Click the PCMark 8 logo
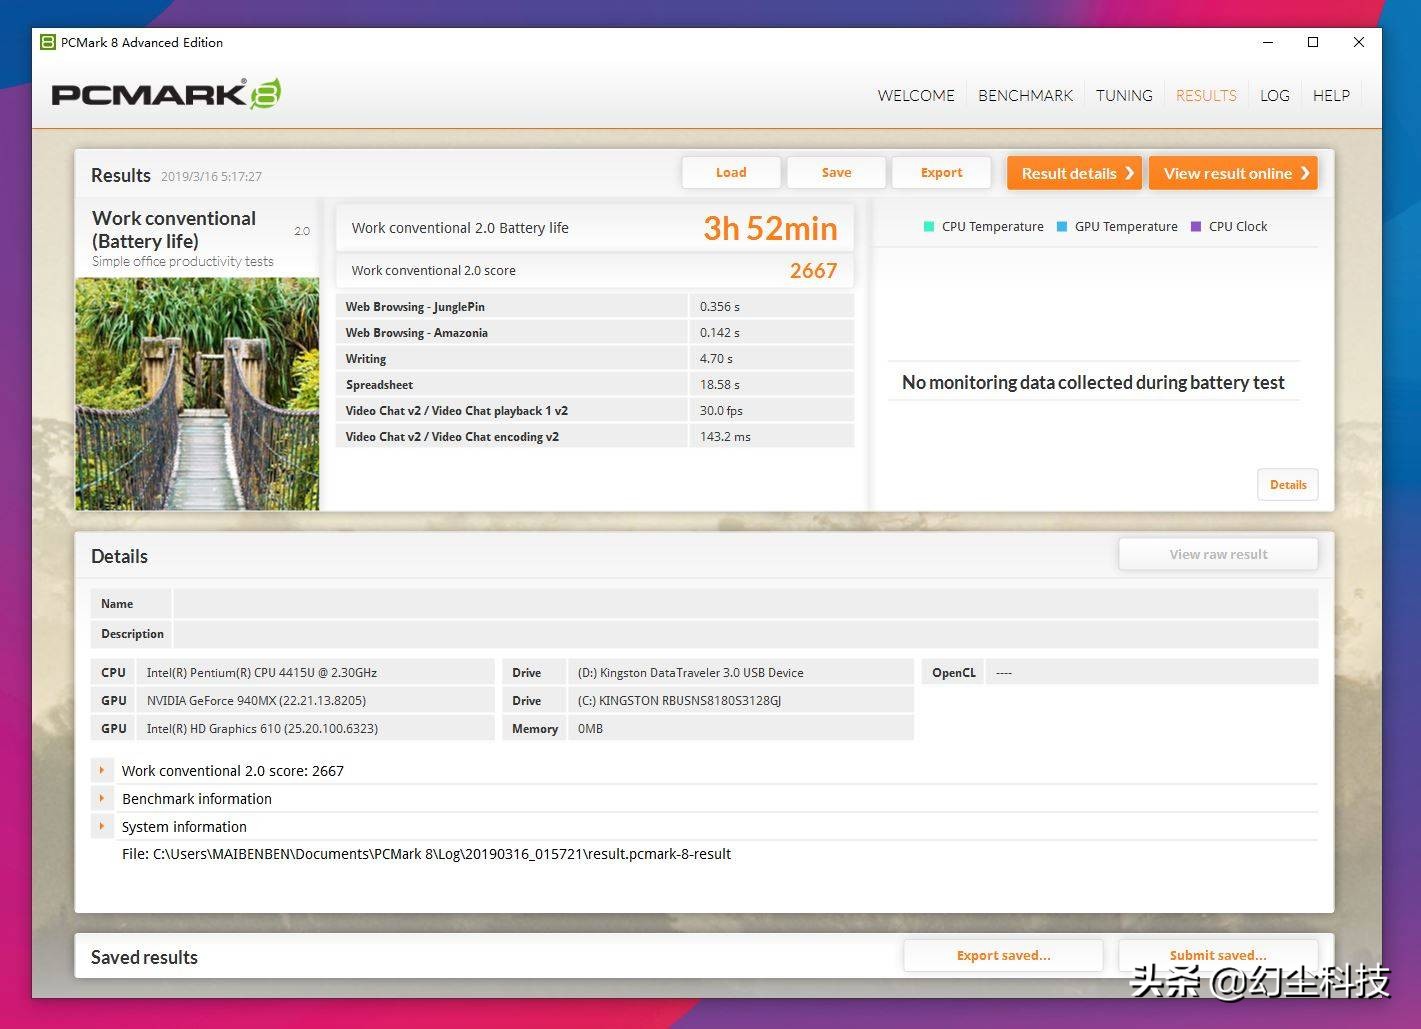This screenshot has height=1029, width=1421. tap(166, 94)
